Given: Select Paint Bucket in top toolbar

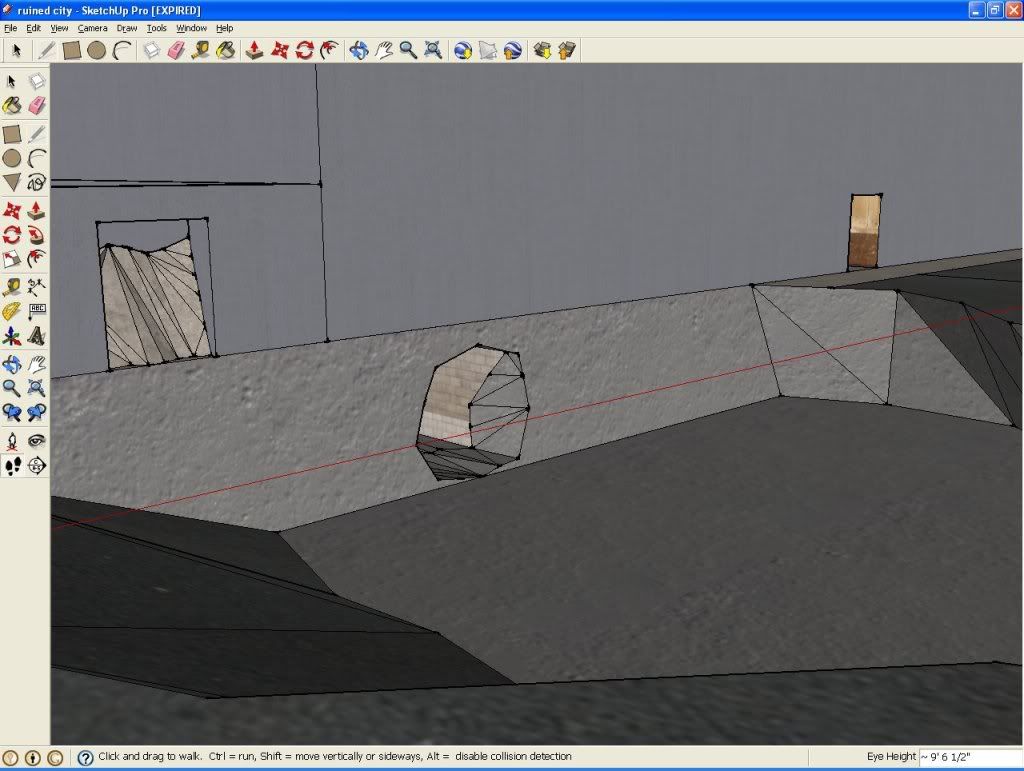Looking at the screenshot, I should (x=225, y=50).
